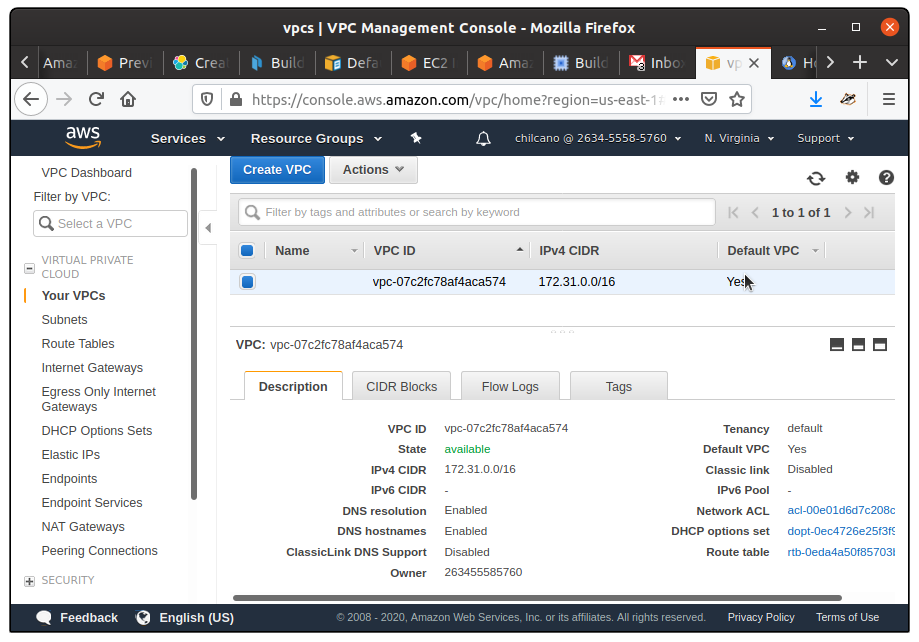Image resolution: width=919 pixels, height=642 pixels.
Task: Maximize the details pane with third layout icon
Action: coord(880,345)
